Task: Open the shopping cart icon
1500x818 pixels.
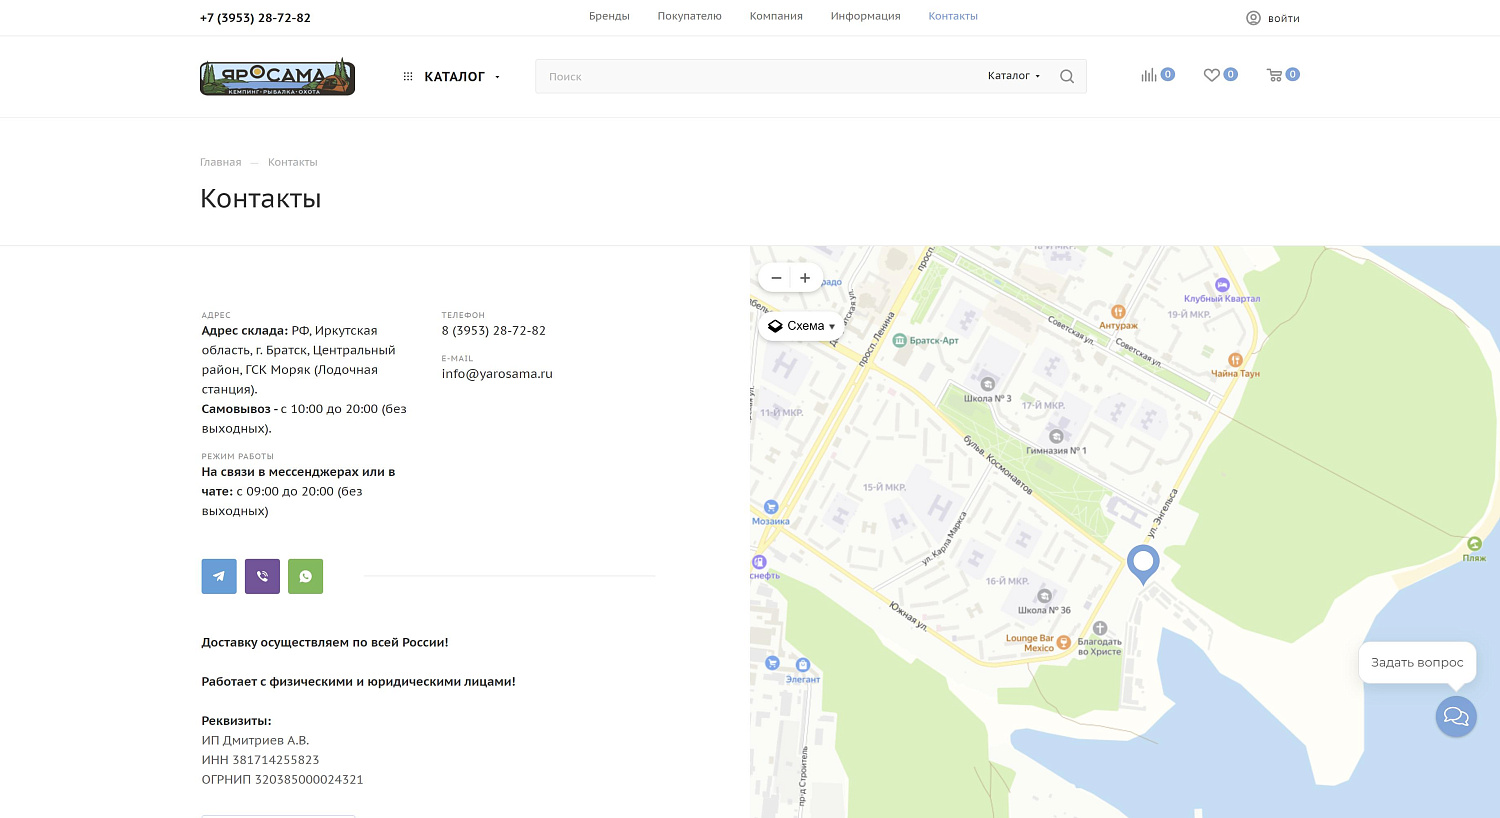Action: tap(1275, 75)
